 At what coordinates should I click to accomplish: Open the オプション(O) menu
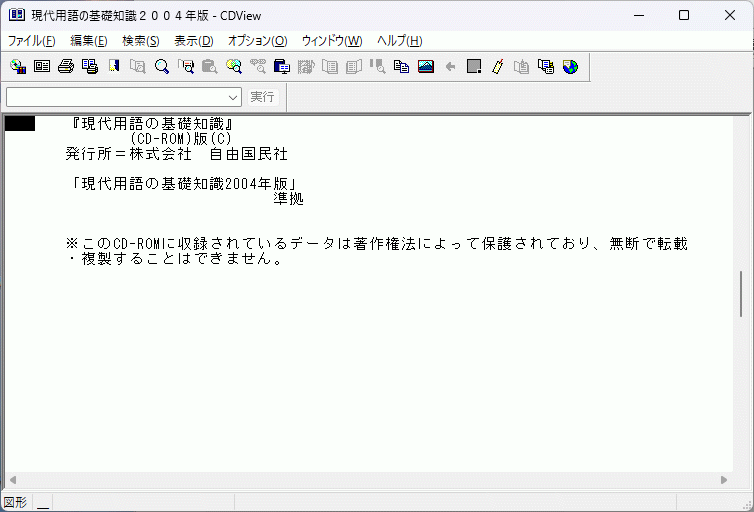click(x=258, y=41)
